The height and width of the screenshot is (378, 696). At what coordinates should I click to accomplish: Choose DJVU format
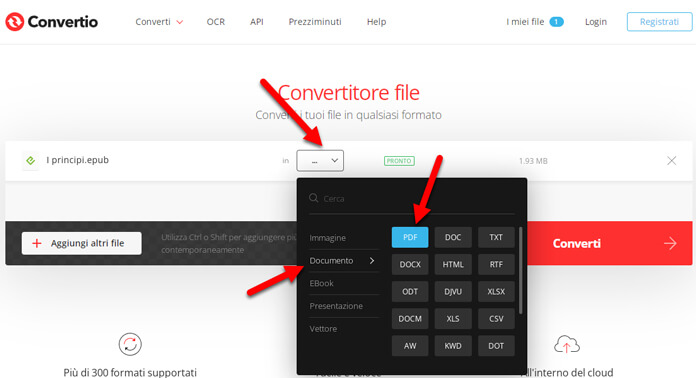coord(453,291)
